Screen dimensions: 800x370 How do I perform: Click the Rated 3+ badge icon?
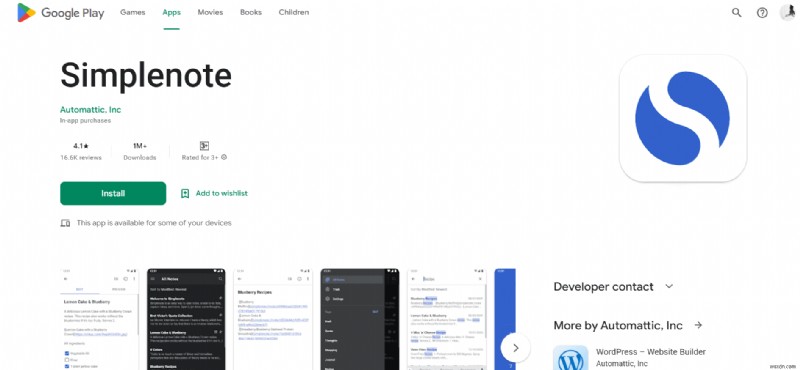(204, 146)
